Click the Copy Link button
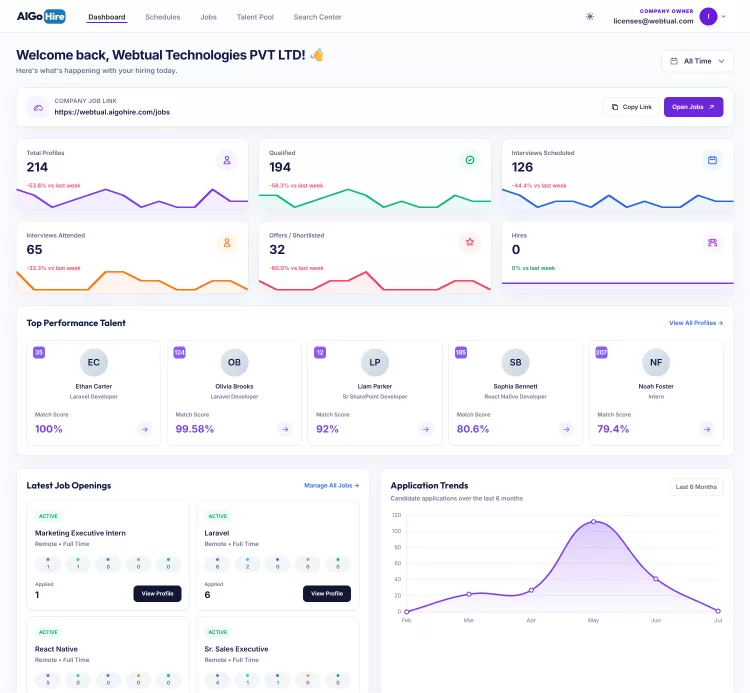750x693 pixels. [x=631, y=107]
